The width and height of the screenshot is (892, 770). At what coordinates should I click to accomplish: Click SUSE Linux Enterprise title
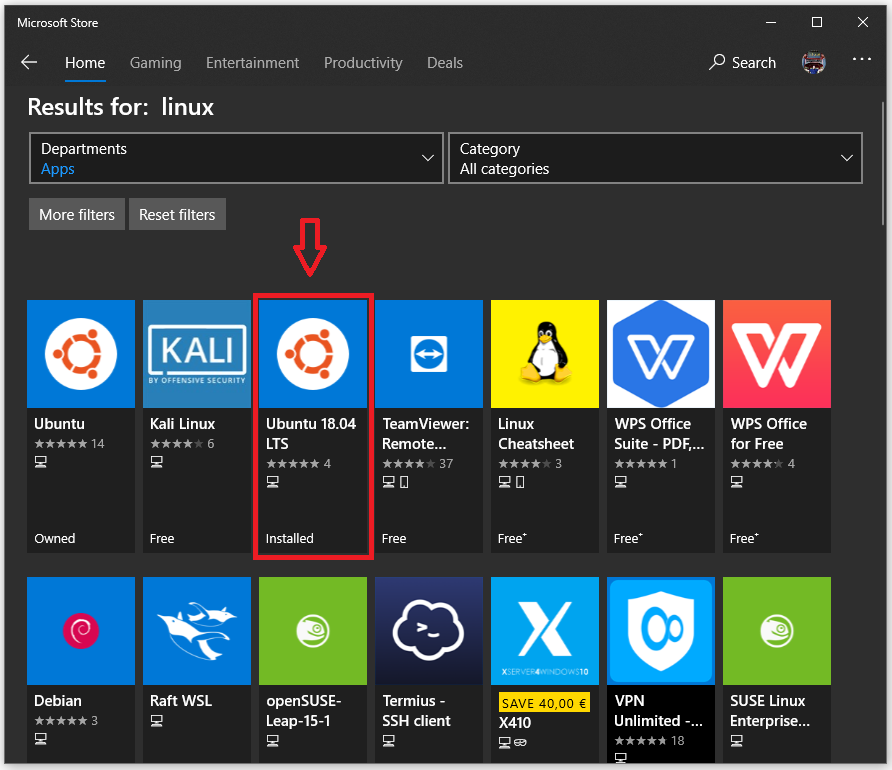770,711
